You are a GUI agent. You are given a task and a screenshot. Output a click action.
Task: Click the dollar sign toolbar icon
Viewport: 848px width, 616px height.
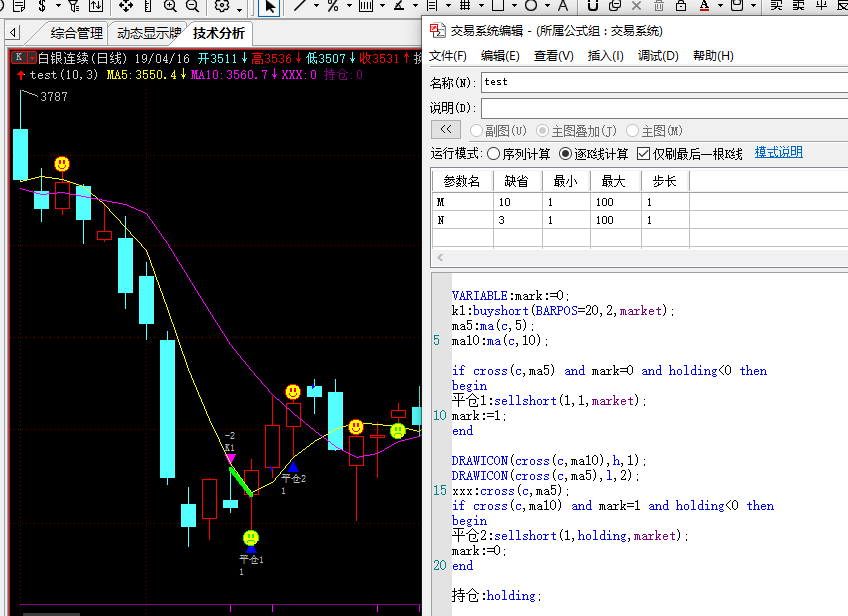[42, 6]
